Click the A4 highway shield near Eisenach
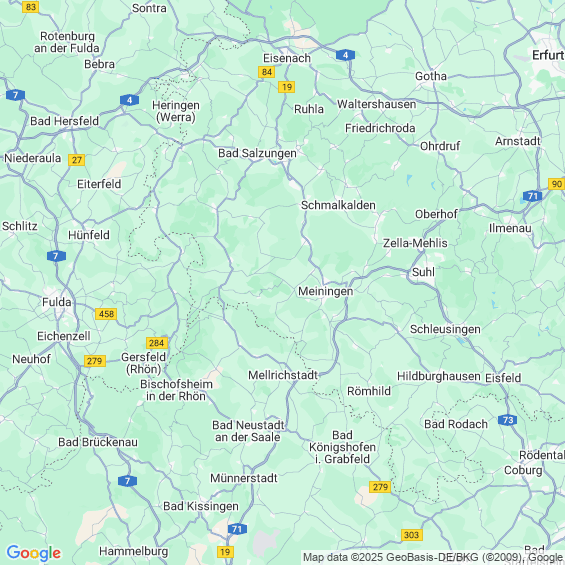 345,55
